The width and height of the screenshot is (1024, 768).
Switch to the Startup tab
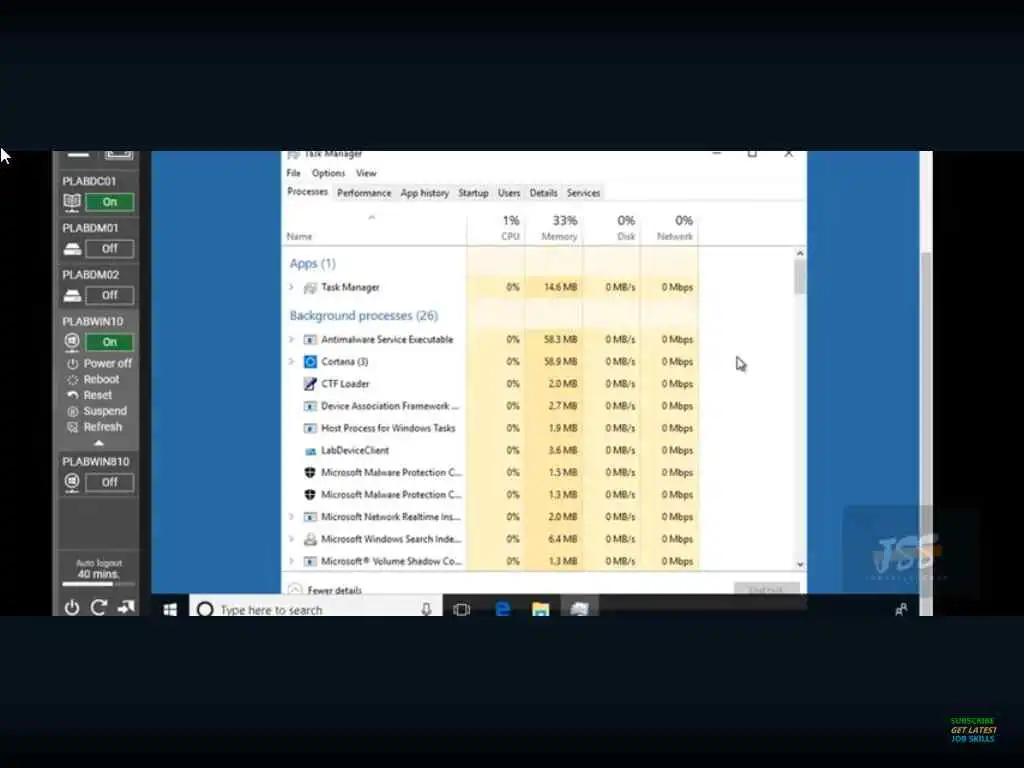[x=473, y=193]
